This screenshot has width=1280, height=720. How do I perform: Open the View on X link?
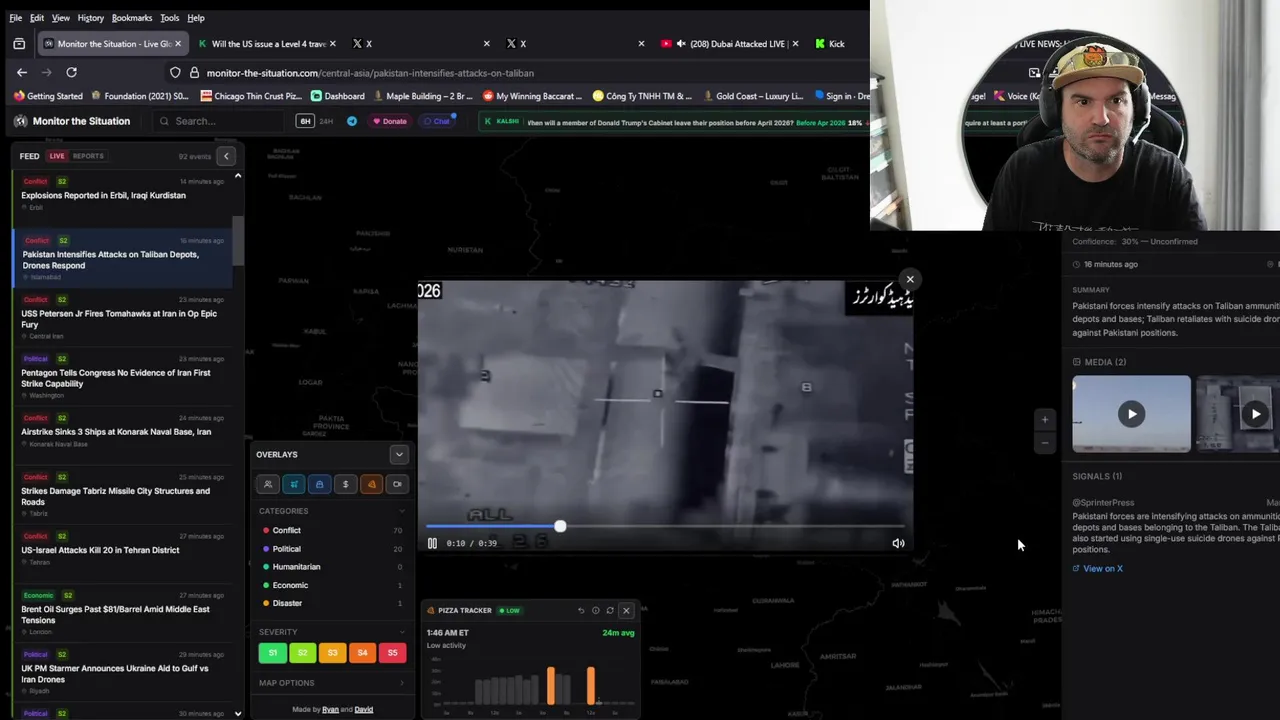point(1098,568)
